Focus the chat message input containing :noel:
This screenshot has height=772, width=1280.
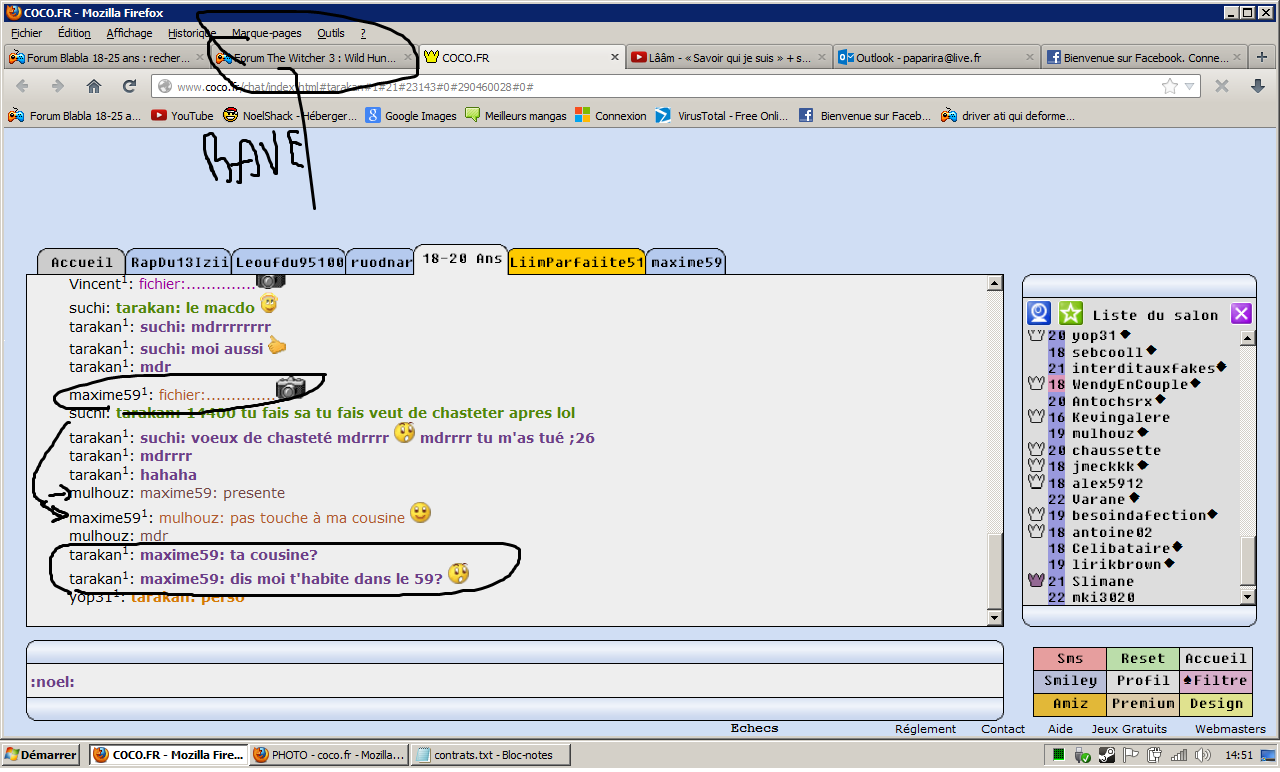[x=515, y=682]
